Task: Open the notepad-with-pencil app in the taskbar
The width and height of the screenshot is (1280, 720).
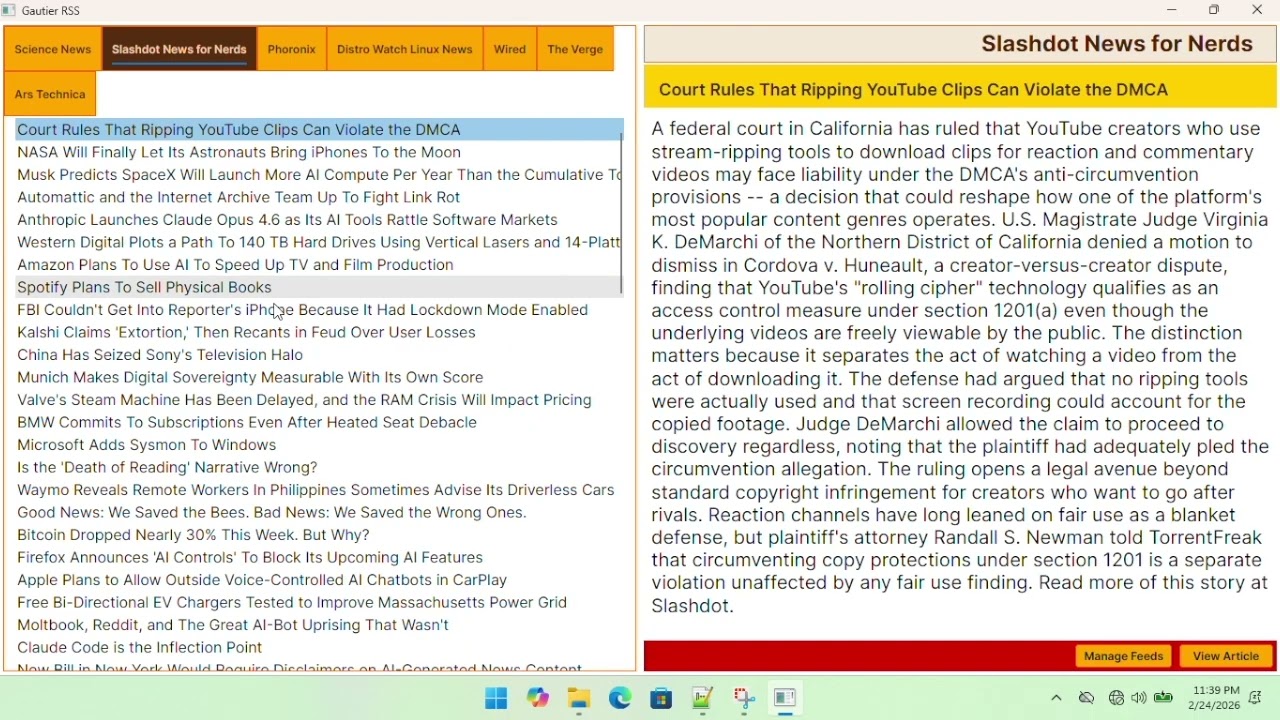Action: click(x=703, y=699)
